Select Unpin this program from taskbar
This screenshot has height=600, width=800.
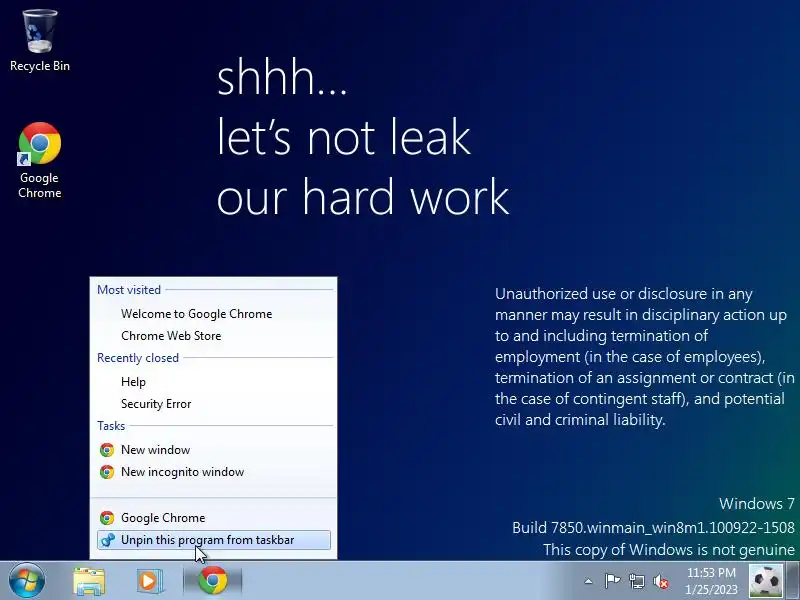[x=213, y=540]
